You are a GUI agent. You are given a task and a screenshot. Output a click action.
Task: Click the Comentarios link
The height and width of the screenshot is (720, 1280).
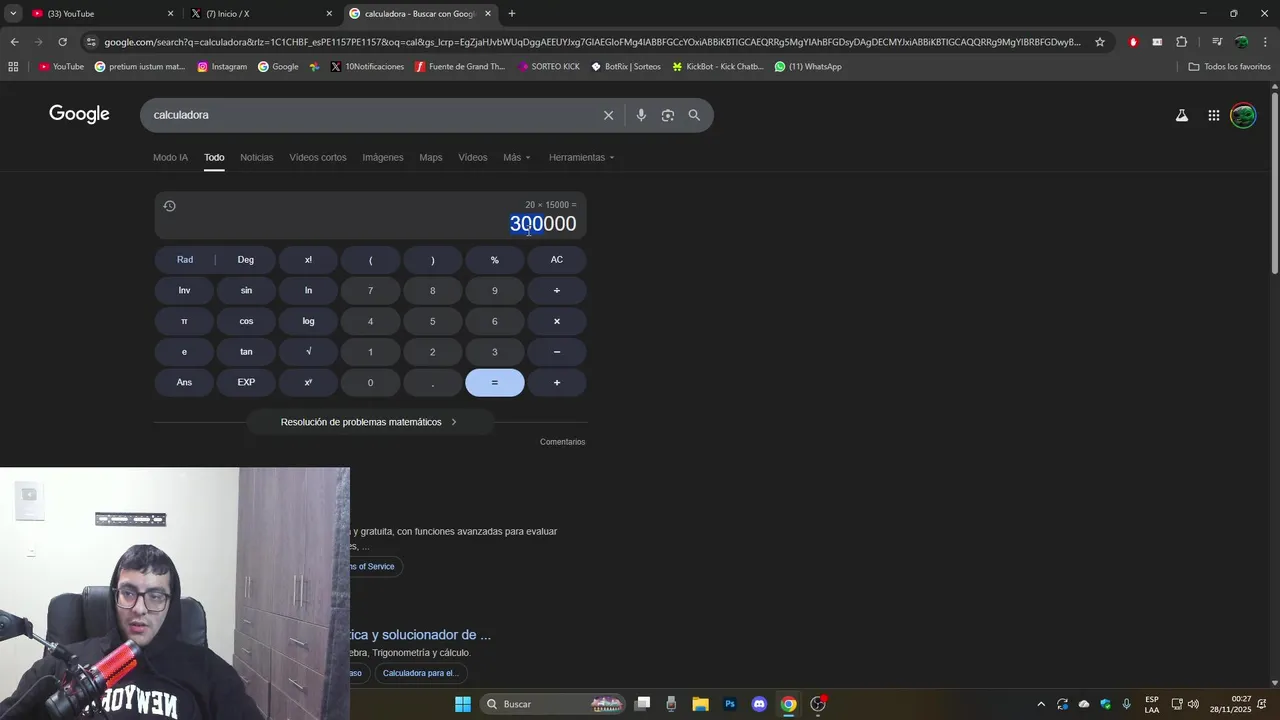pyautogui.click(x=562, y=442)
